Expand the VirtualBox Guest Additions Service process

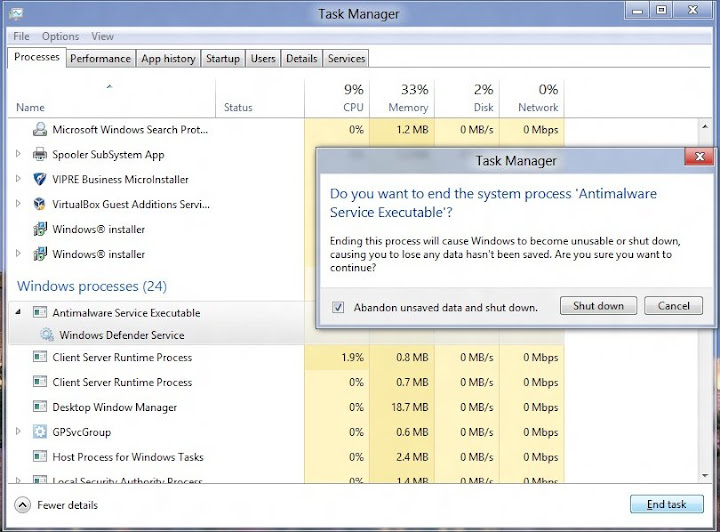(x=18, y=203)
